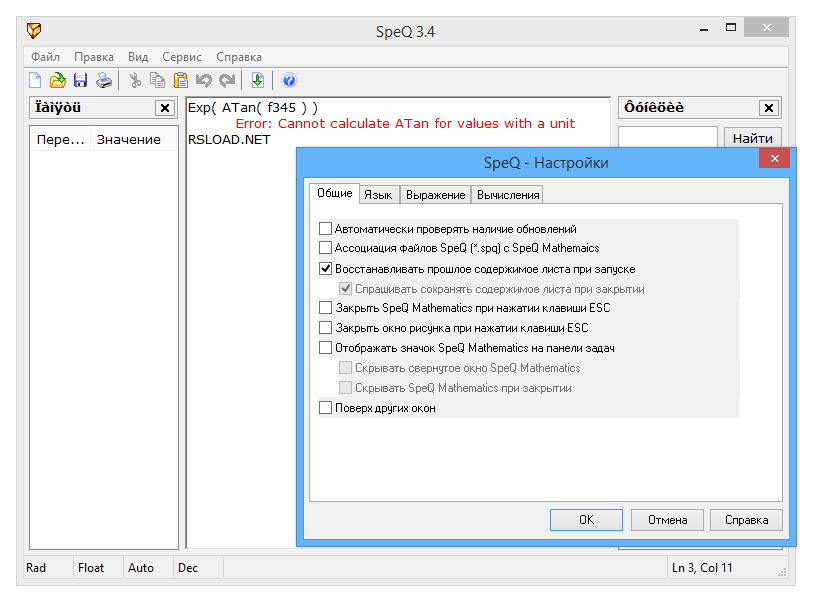
Task: Switch to the Вычисления tab
Action: [x=507, y=195]
